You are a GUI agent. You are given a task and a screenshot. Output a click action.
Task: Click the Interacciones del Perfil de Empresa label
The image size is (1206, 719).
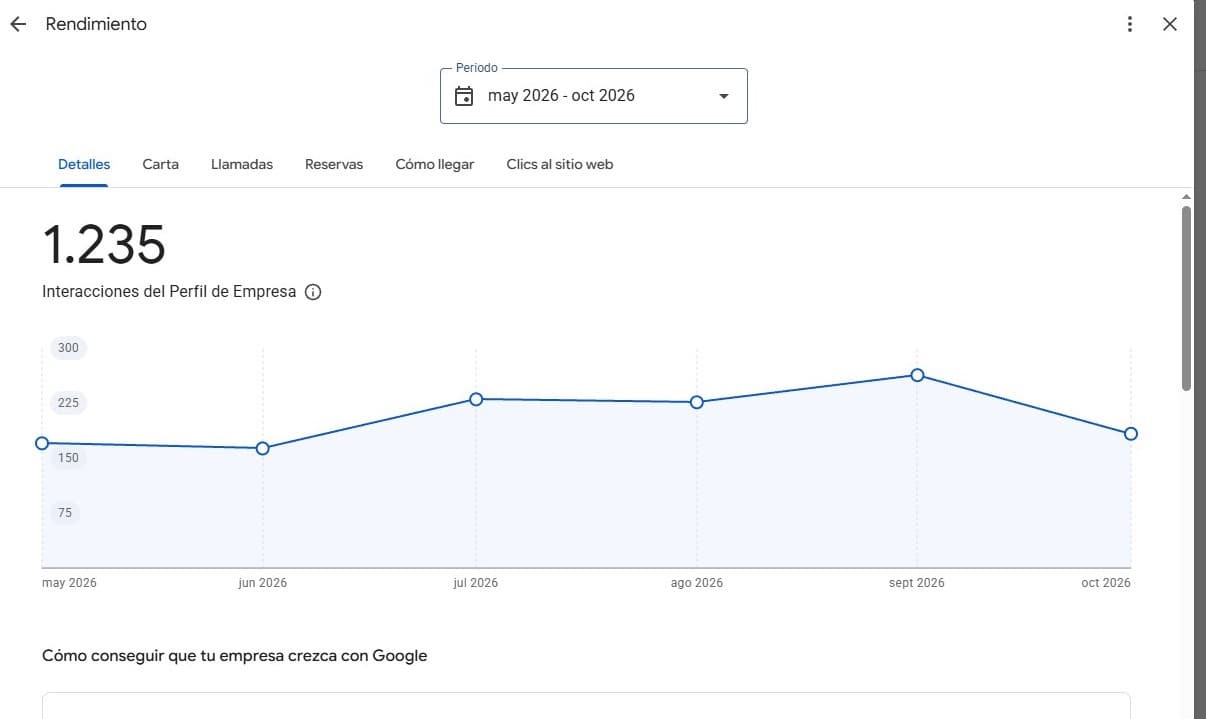coord(169,292)
